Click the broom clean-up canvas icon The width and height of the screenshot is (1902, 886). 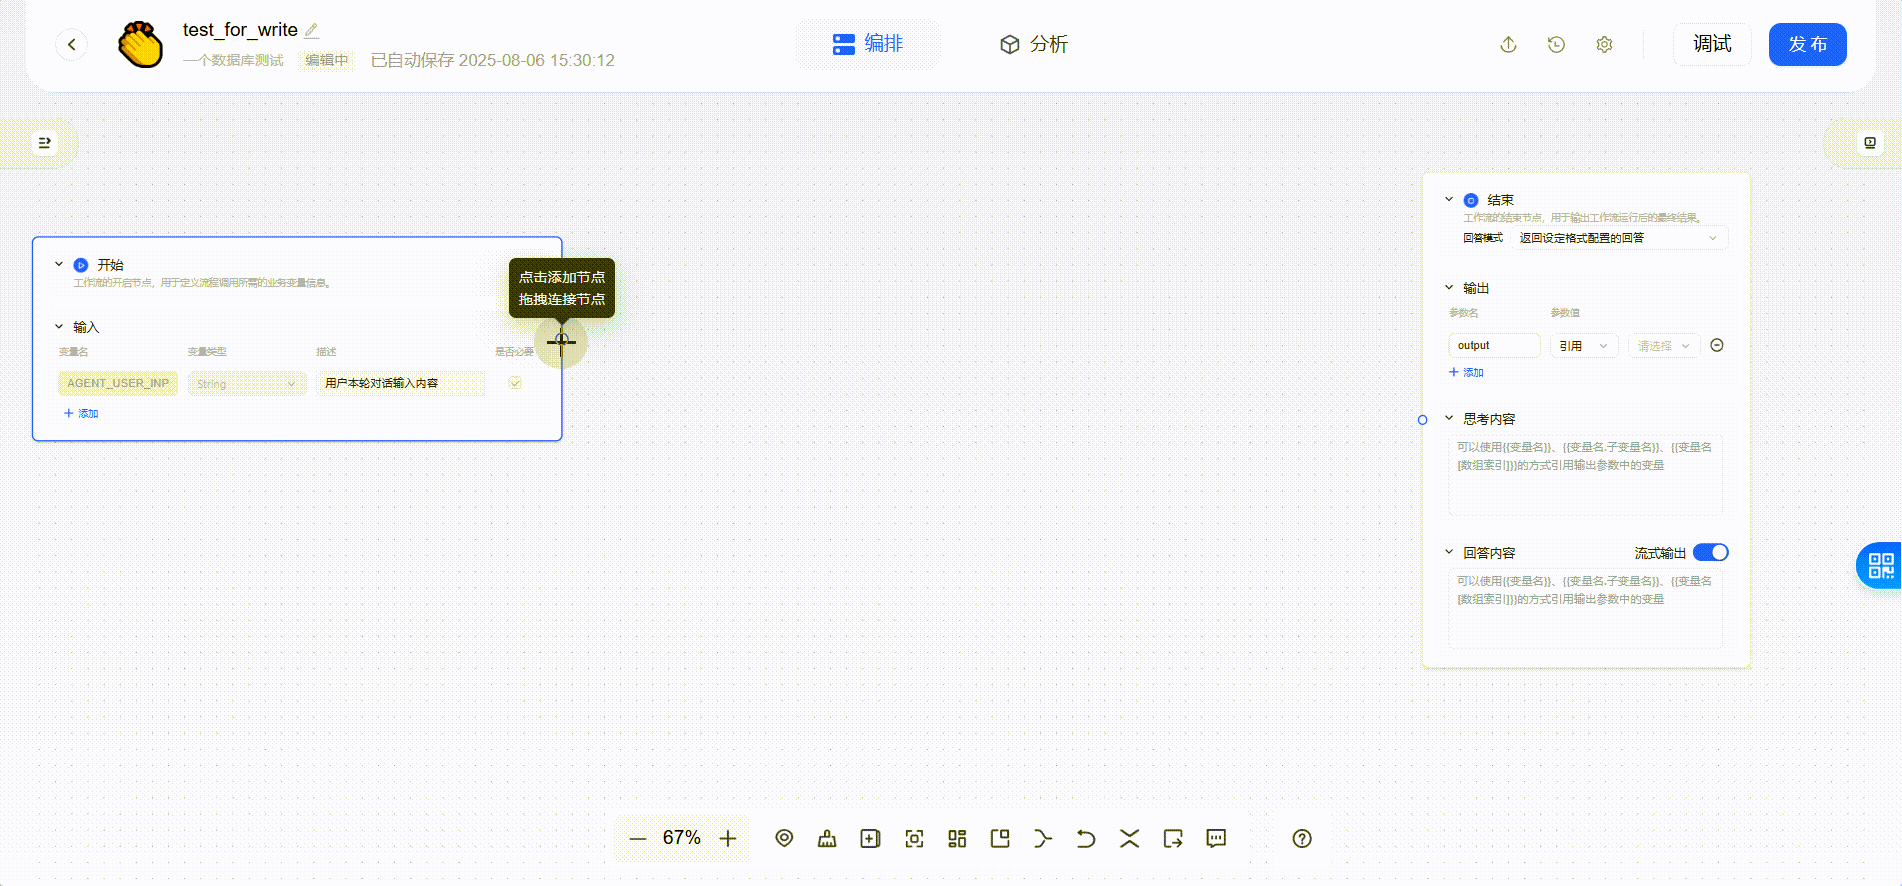click(x=827, y=839)
